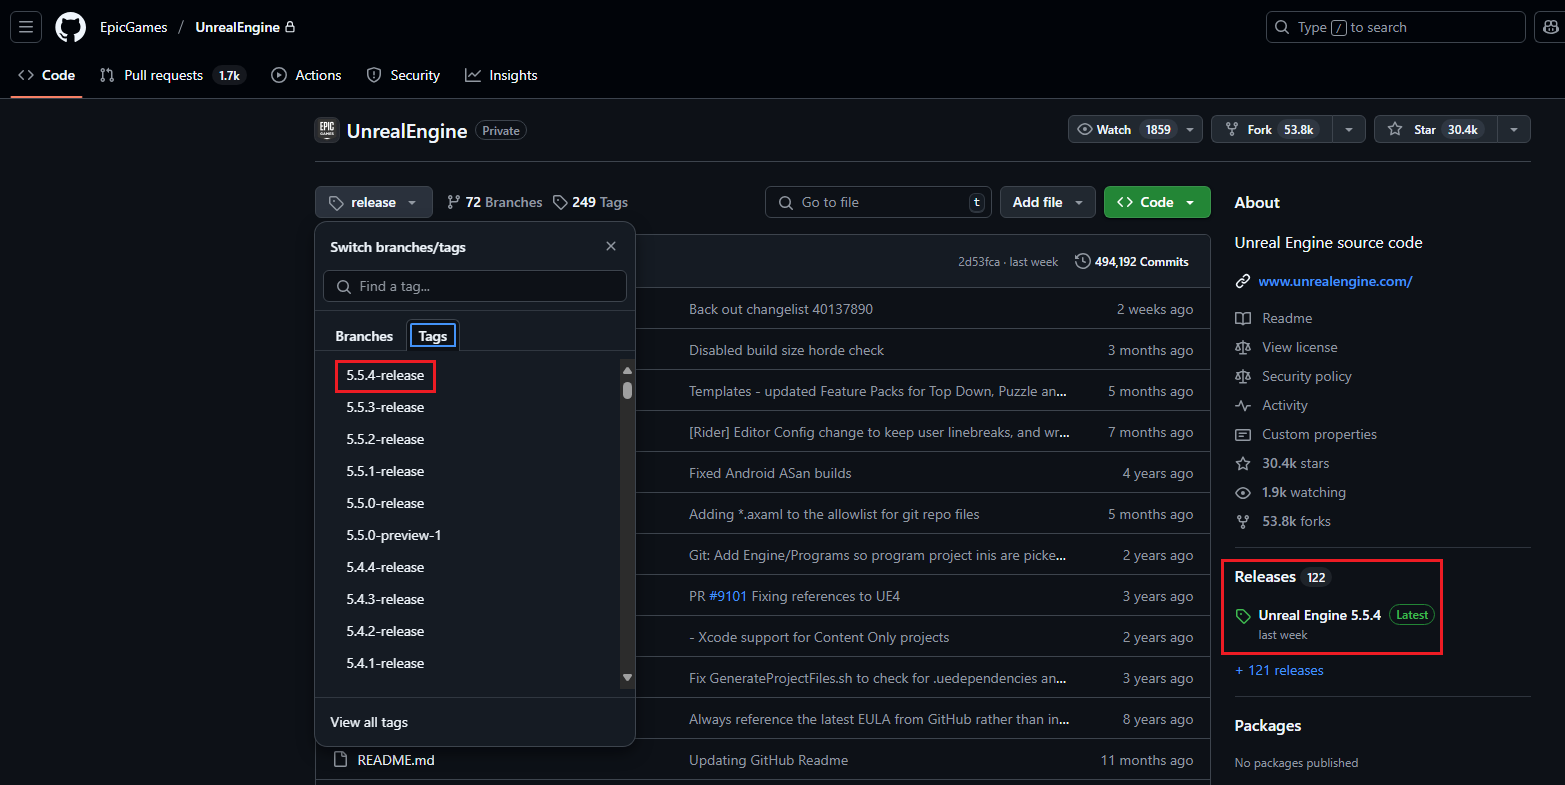The height and width of the screenshot is (785, 1565).
Task: Open the Watch notifications dropdown
Action: [x=1136, y=130]
